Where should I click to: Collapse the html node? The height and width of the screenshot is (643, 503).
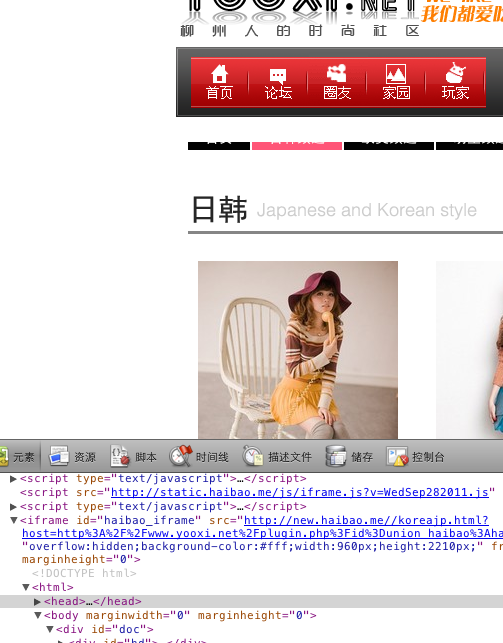click(26, 587)
